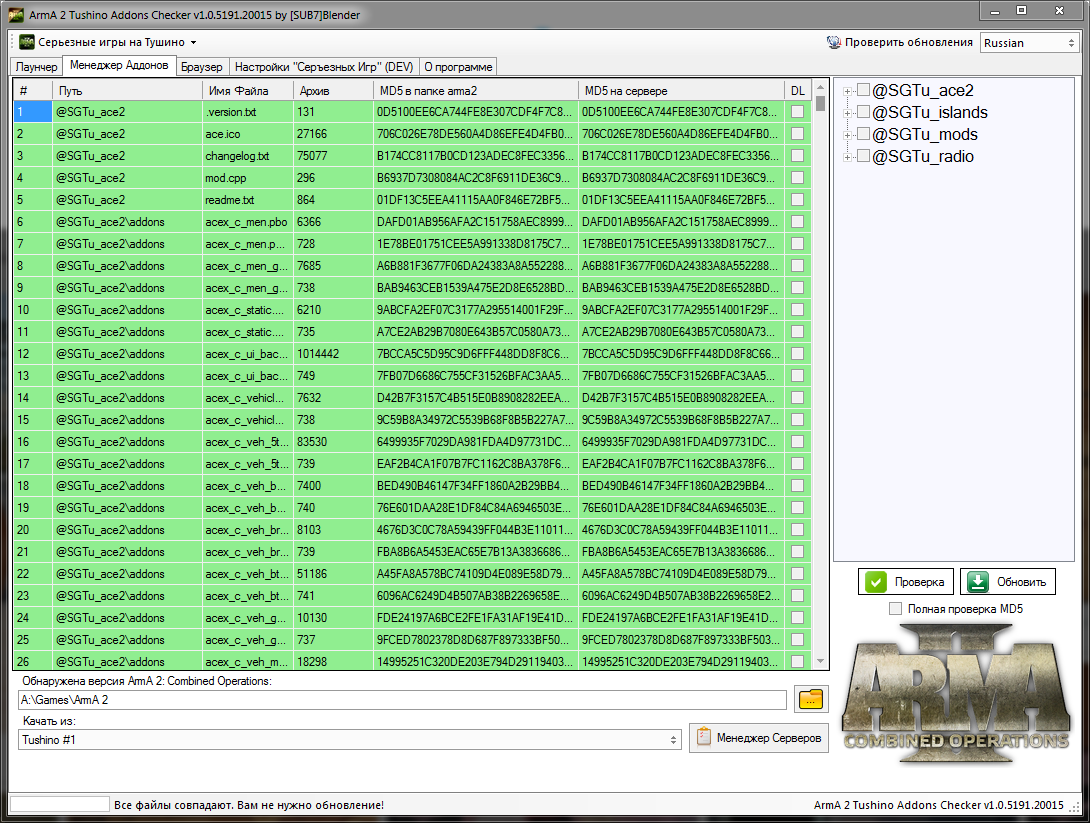Click the table scrollbar up arrow
Viewport: 1090px width, 823px height.
coord(820,88)
